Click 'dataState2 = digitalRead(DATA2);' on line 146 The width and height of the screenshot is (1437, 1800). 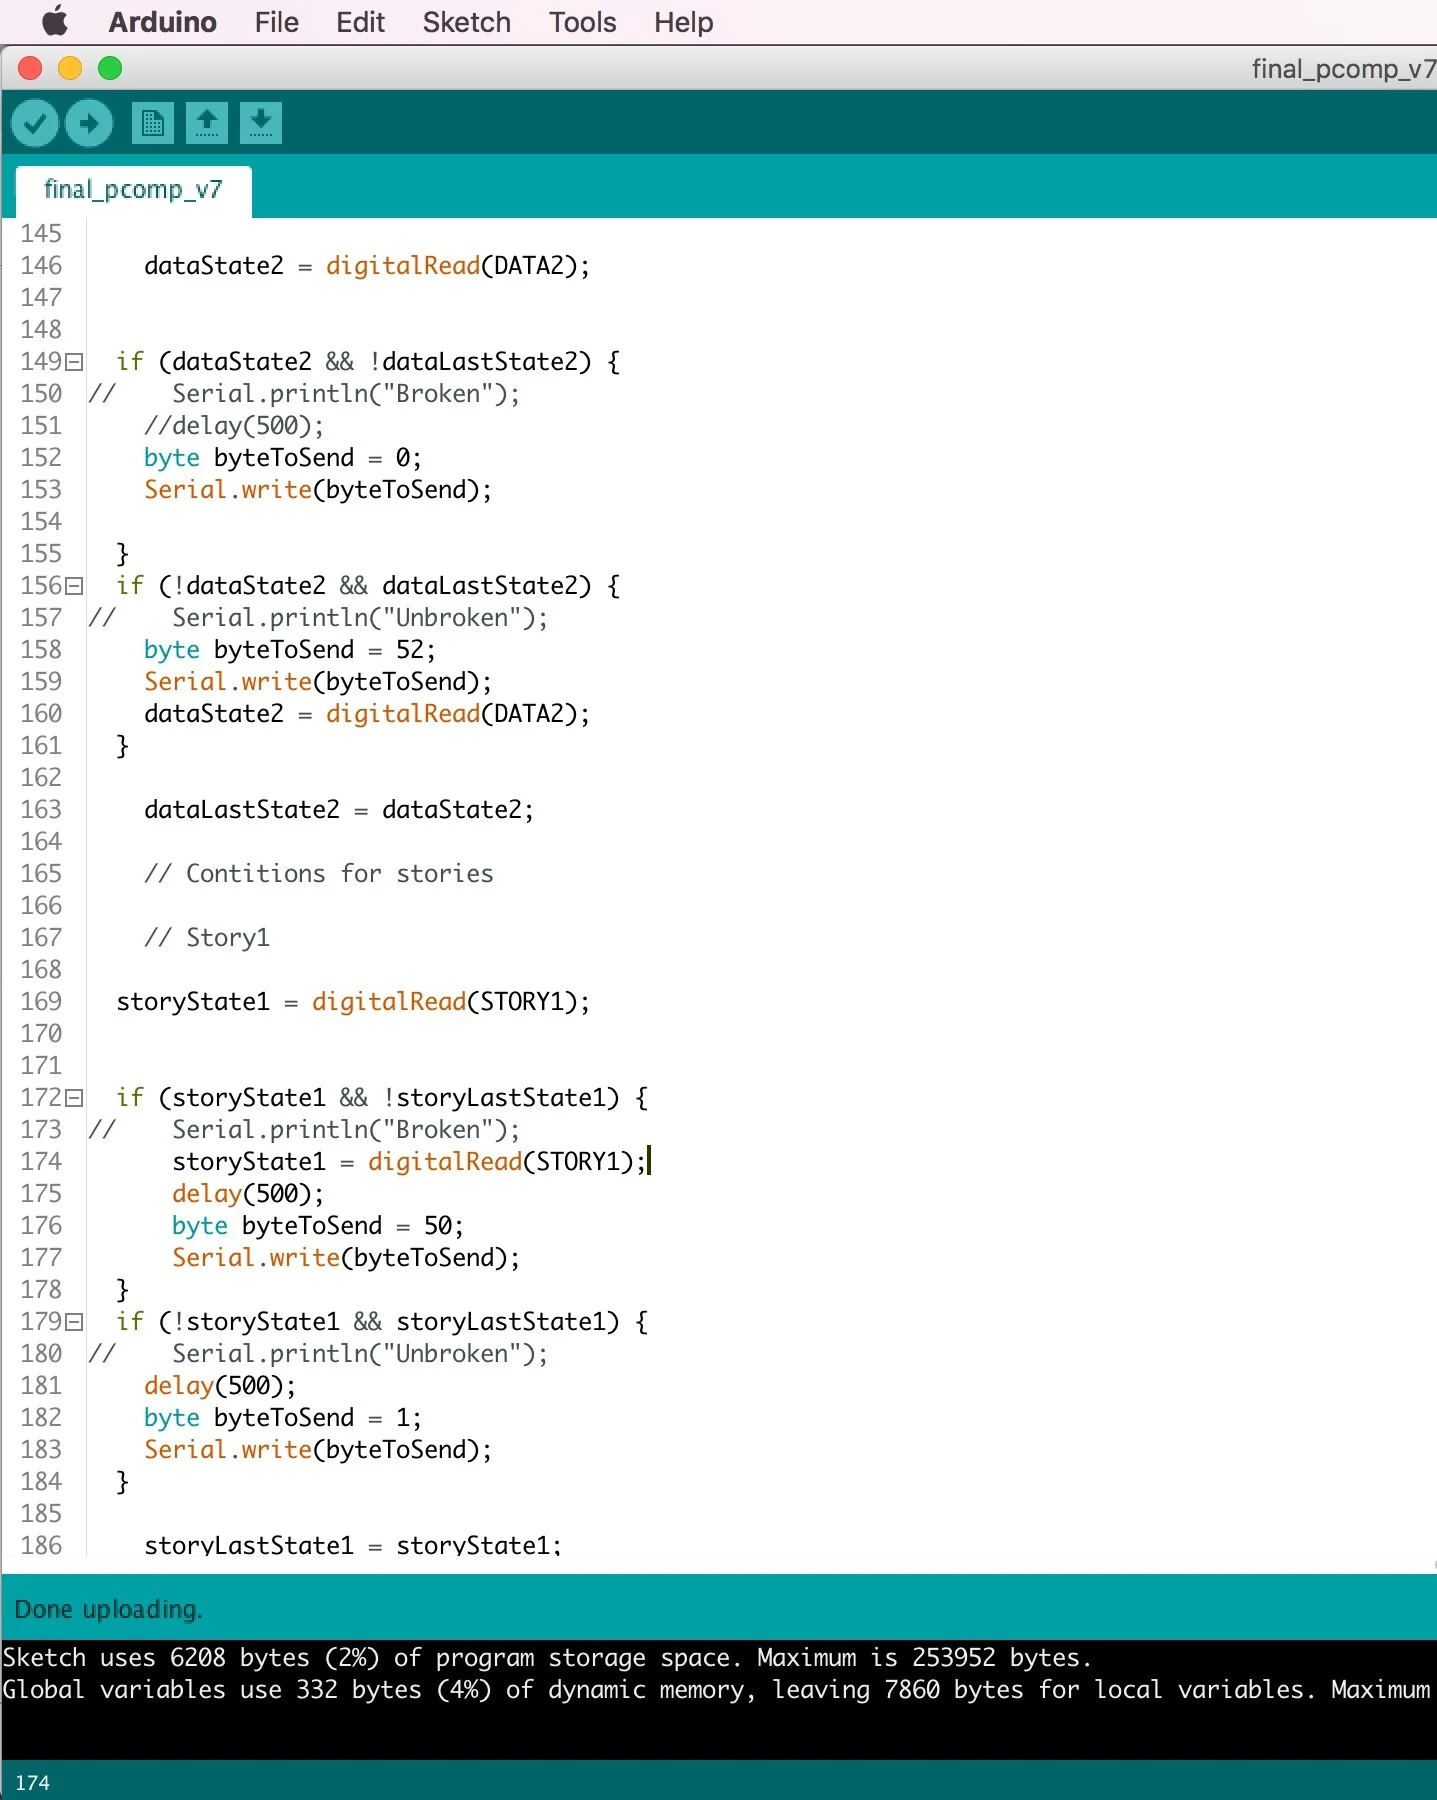click(x=367, y=266)
